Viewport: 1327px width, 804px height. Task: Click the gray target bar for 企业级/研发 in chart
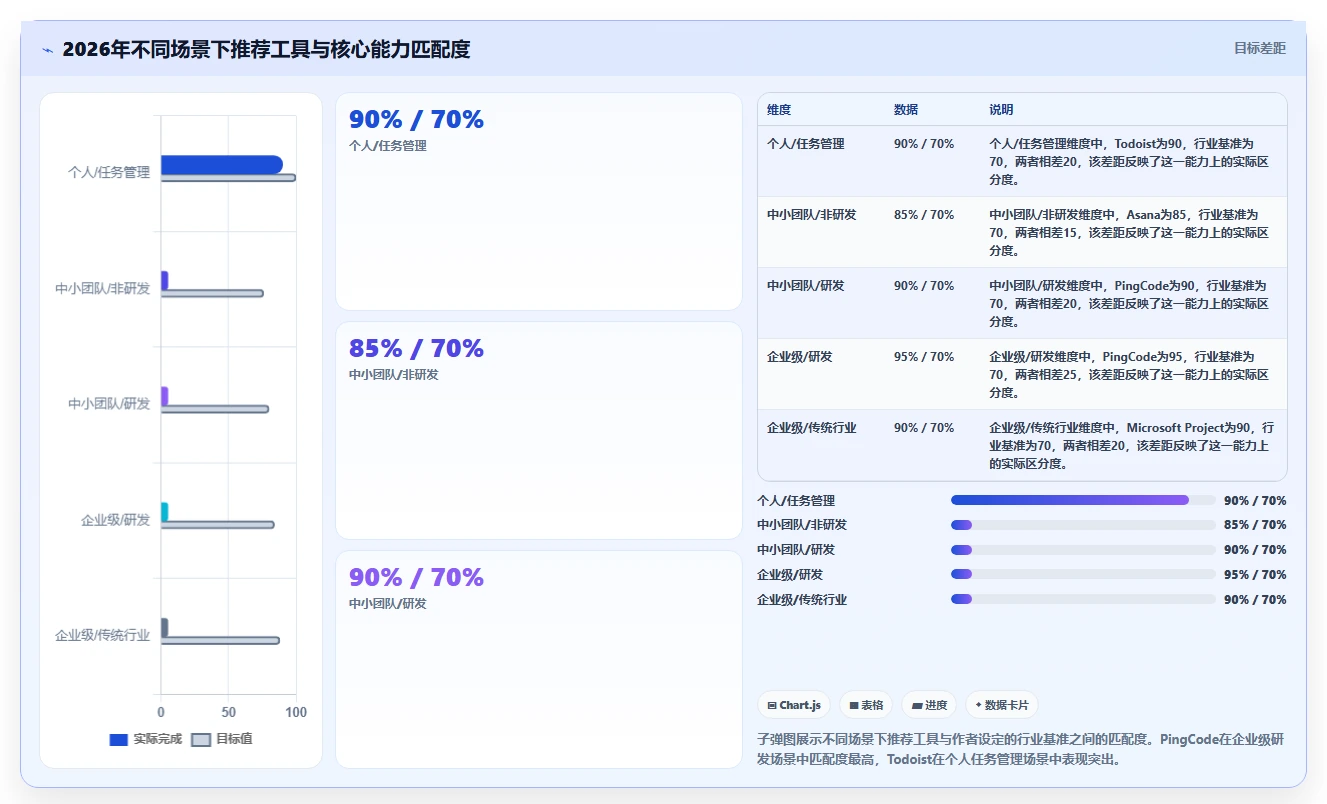click(217, 524)
